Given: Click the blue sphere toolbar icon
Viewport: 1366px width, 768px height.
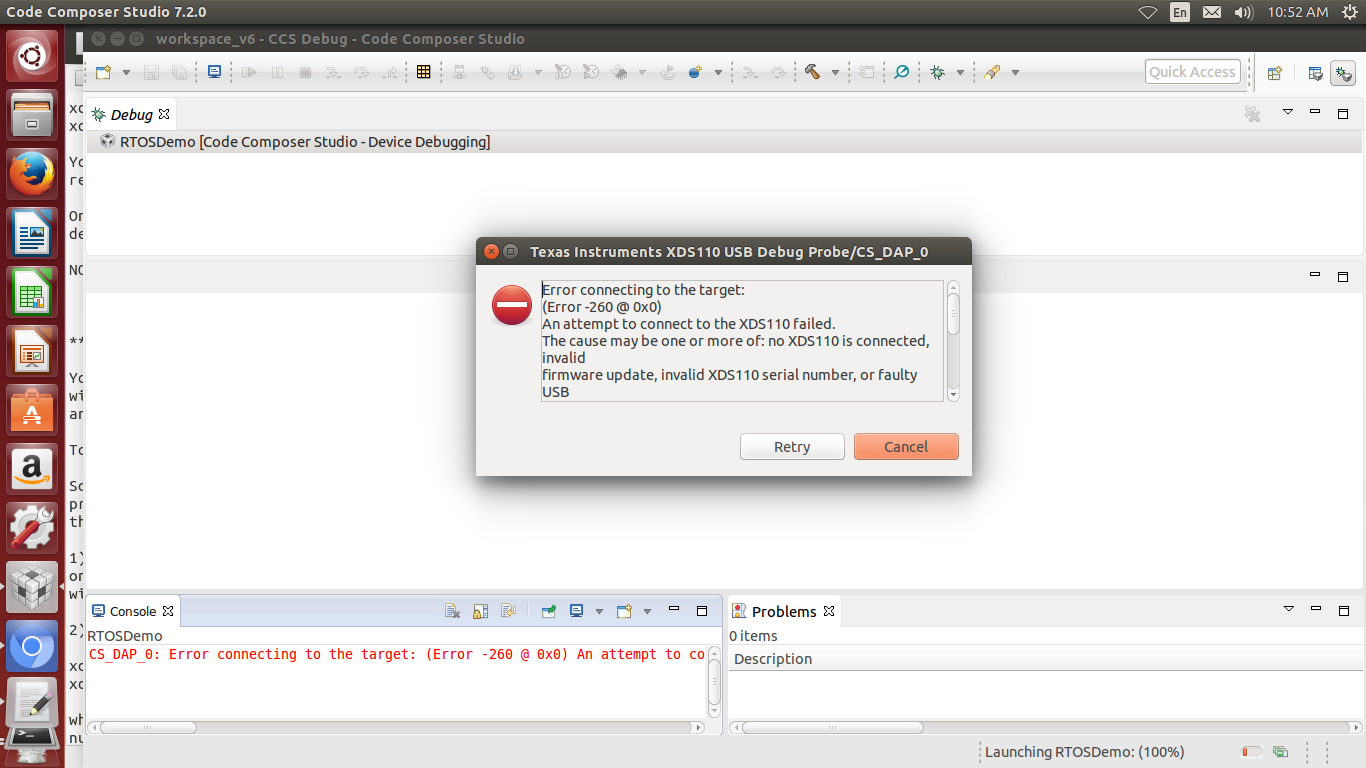Looking at the screenshot, I should coord(696,72).
